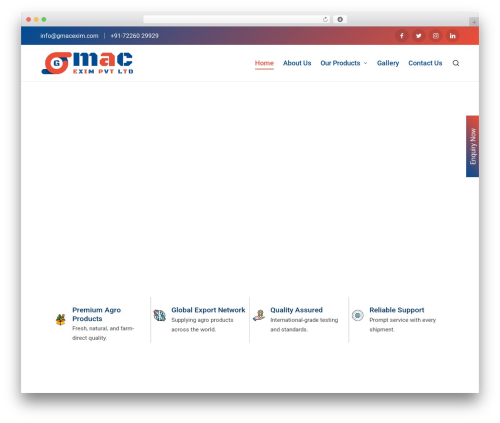Click the 'Prompt service with every shipment.' text
Image resolution: width=500 pixels, height=423 pixels.
[403, 325]
